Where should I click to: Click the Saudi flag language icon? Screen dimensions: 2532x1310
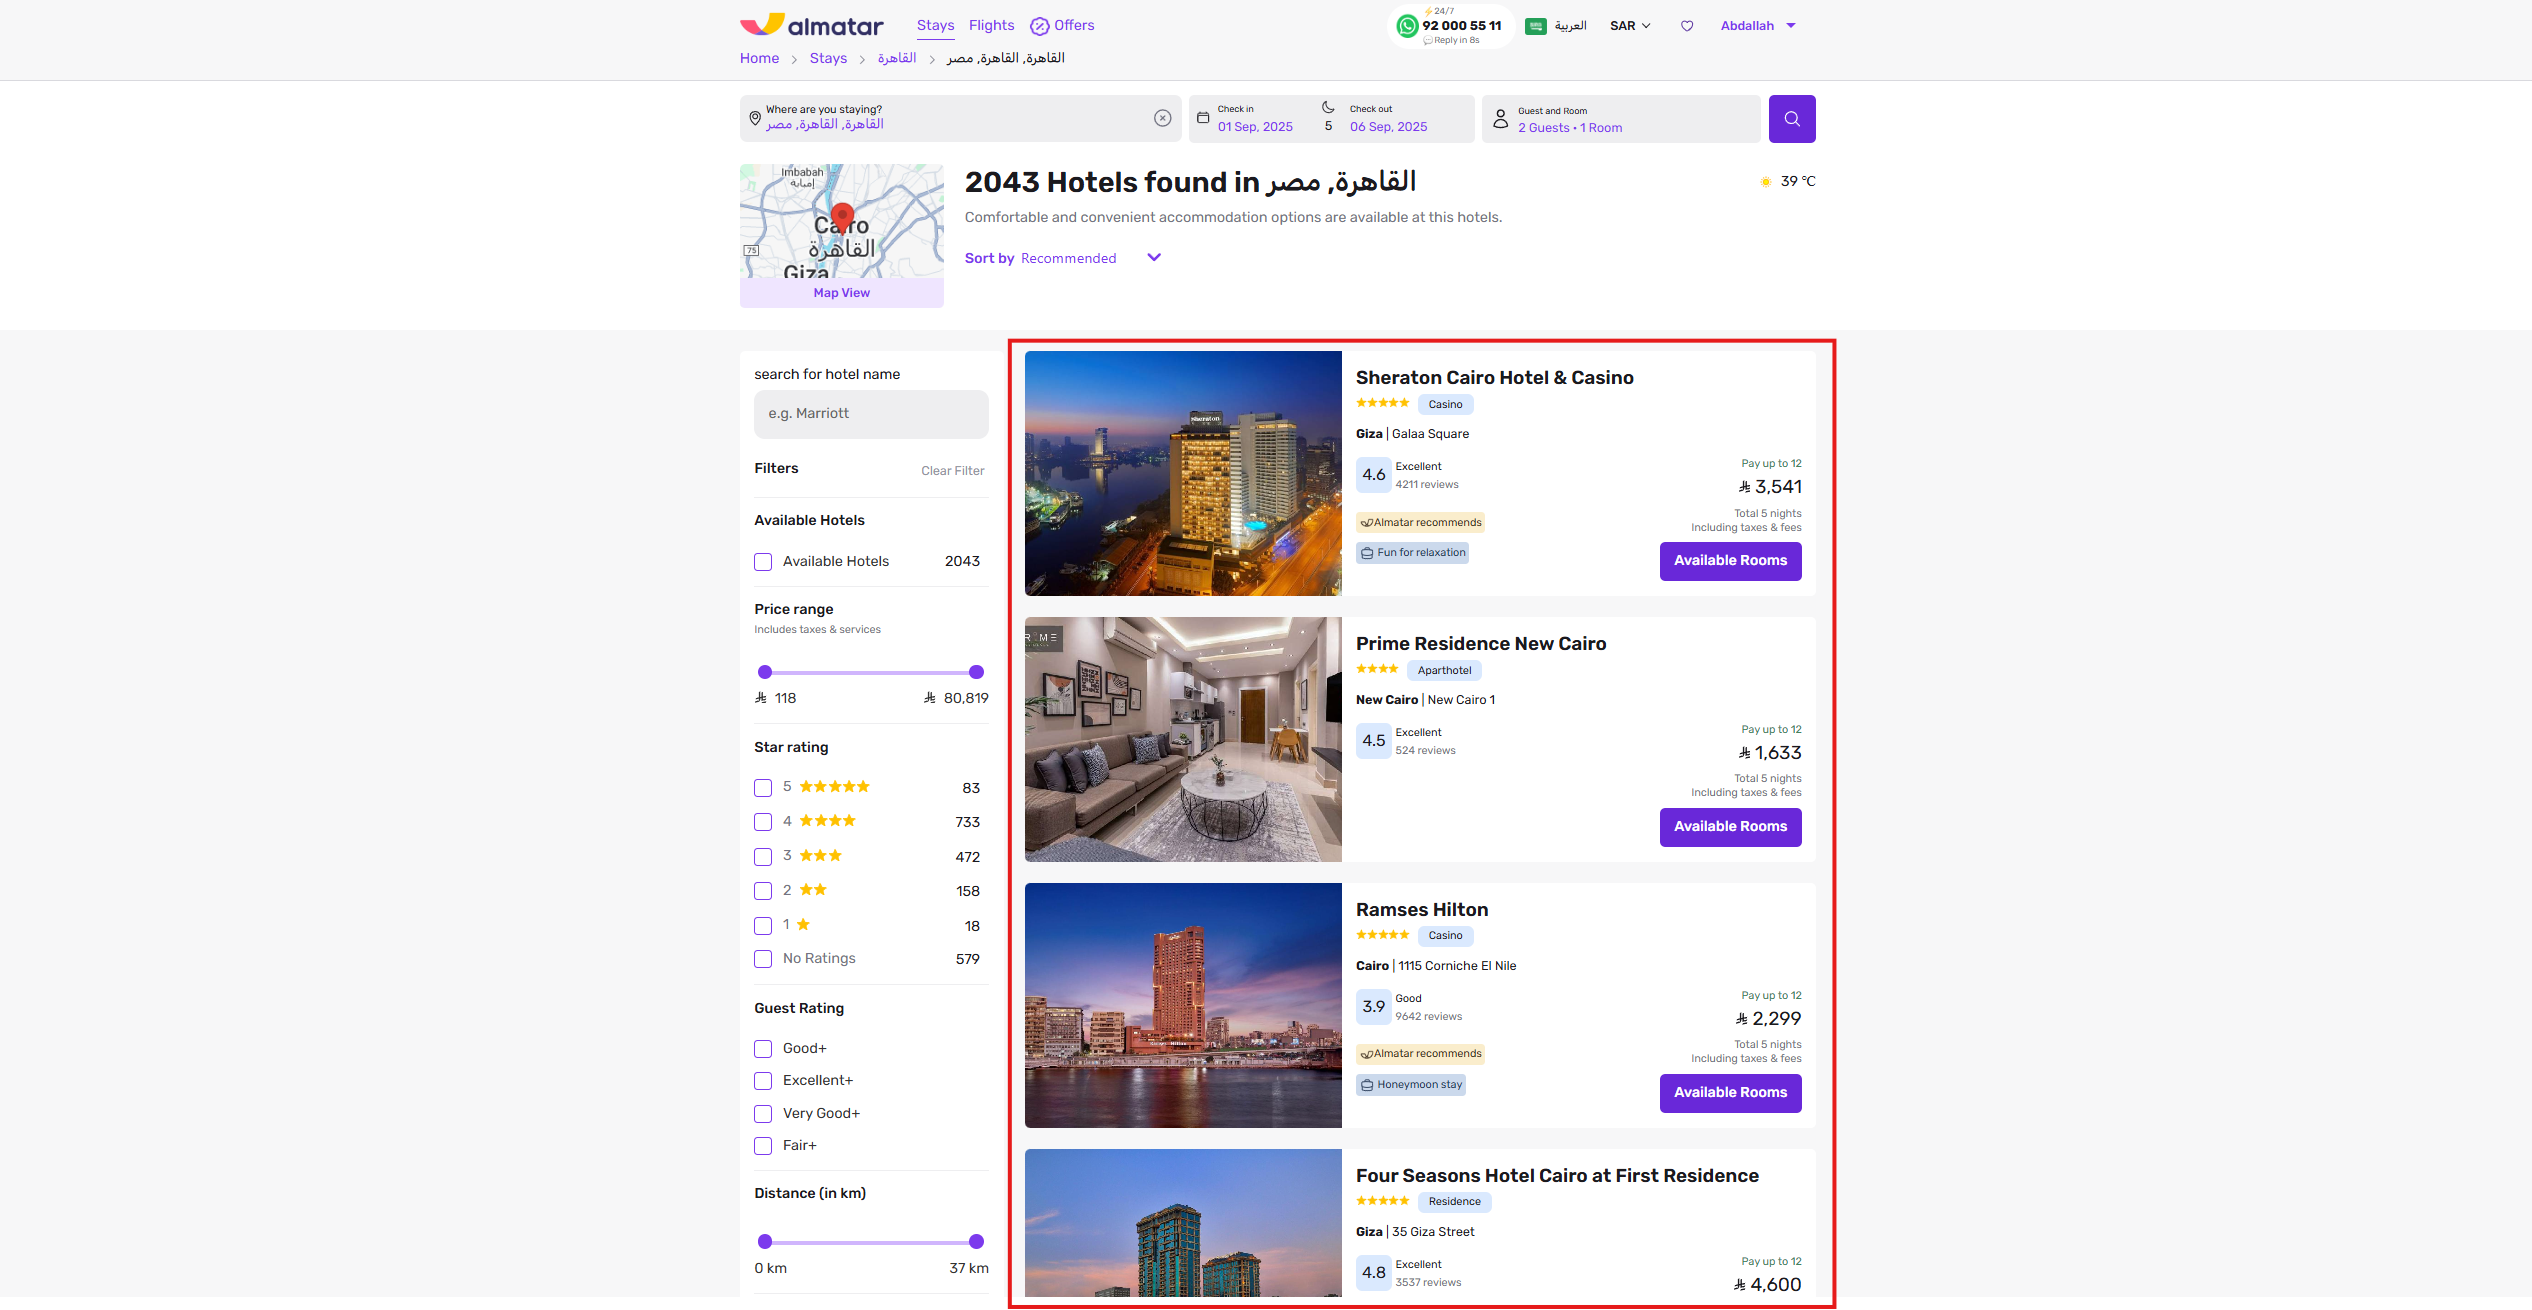1535,26
